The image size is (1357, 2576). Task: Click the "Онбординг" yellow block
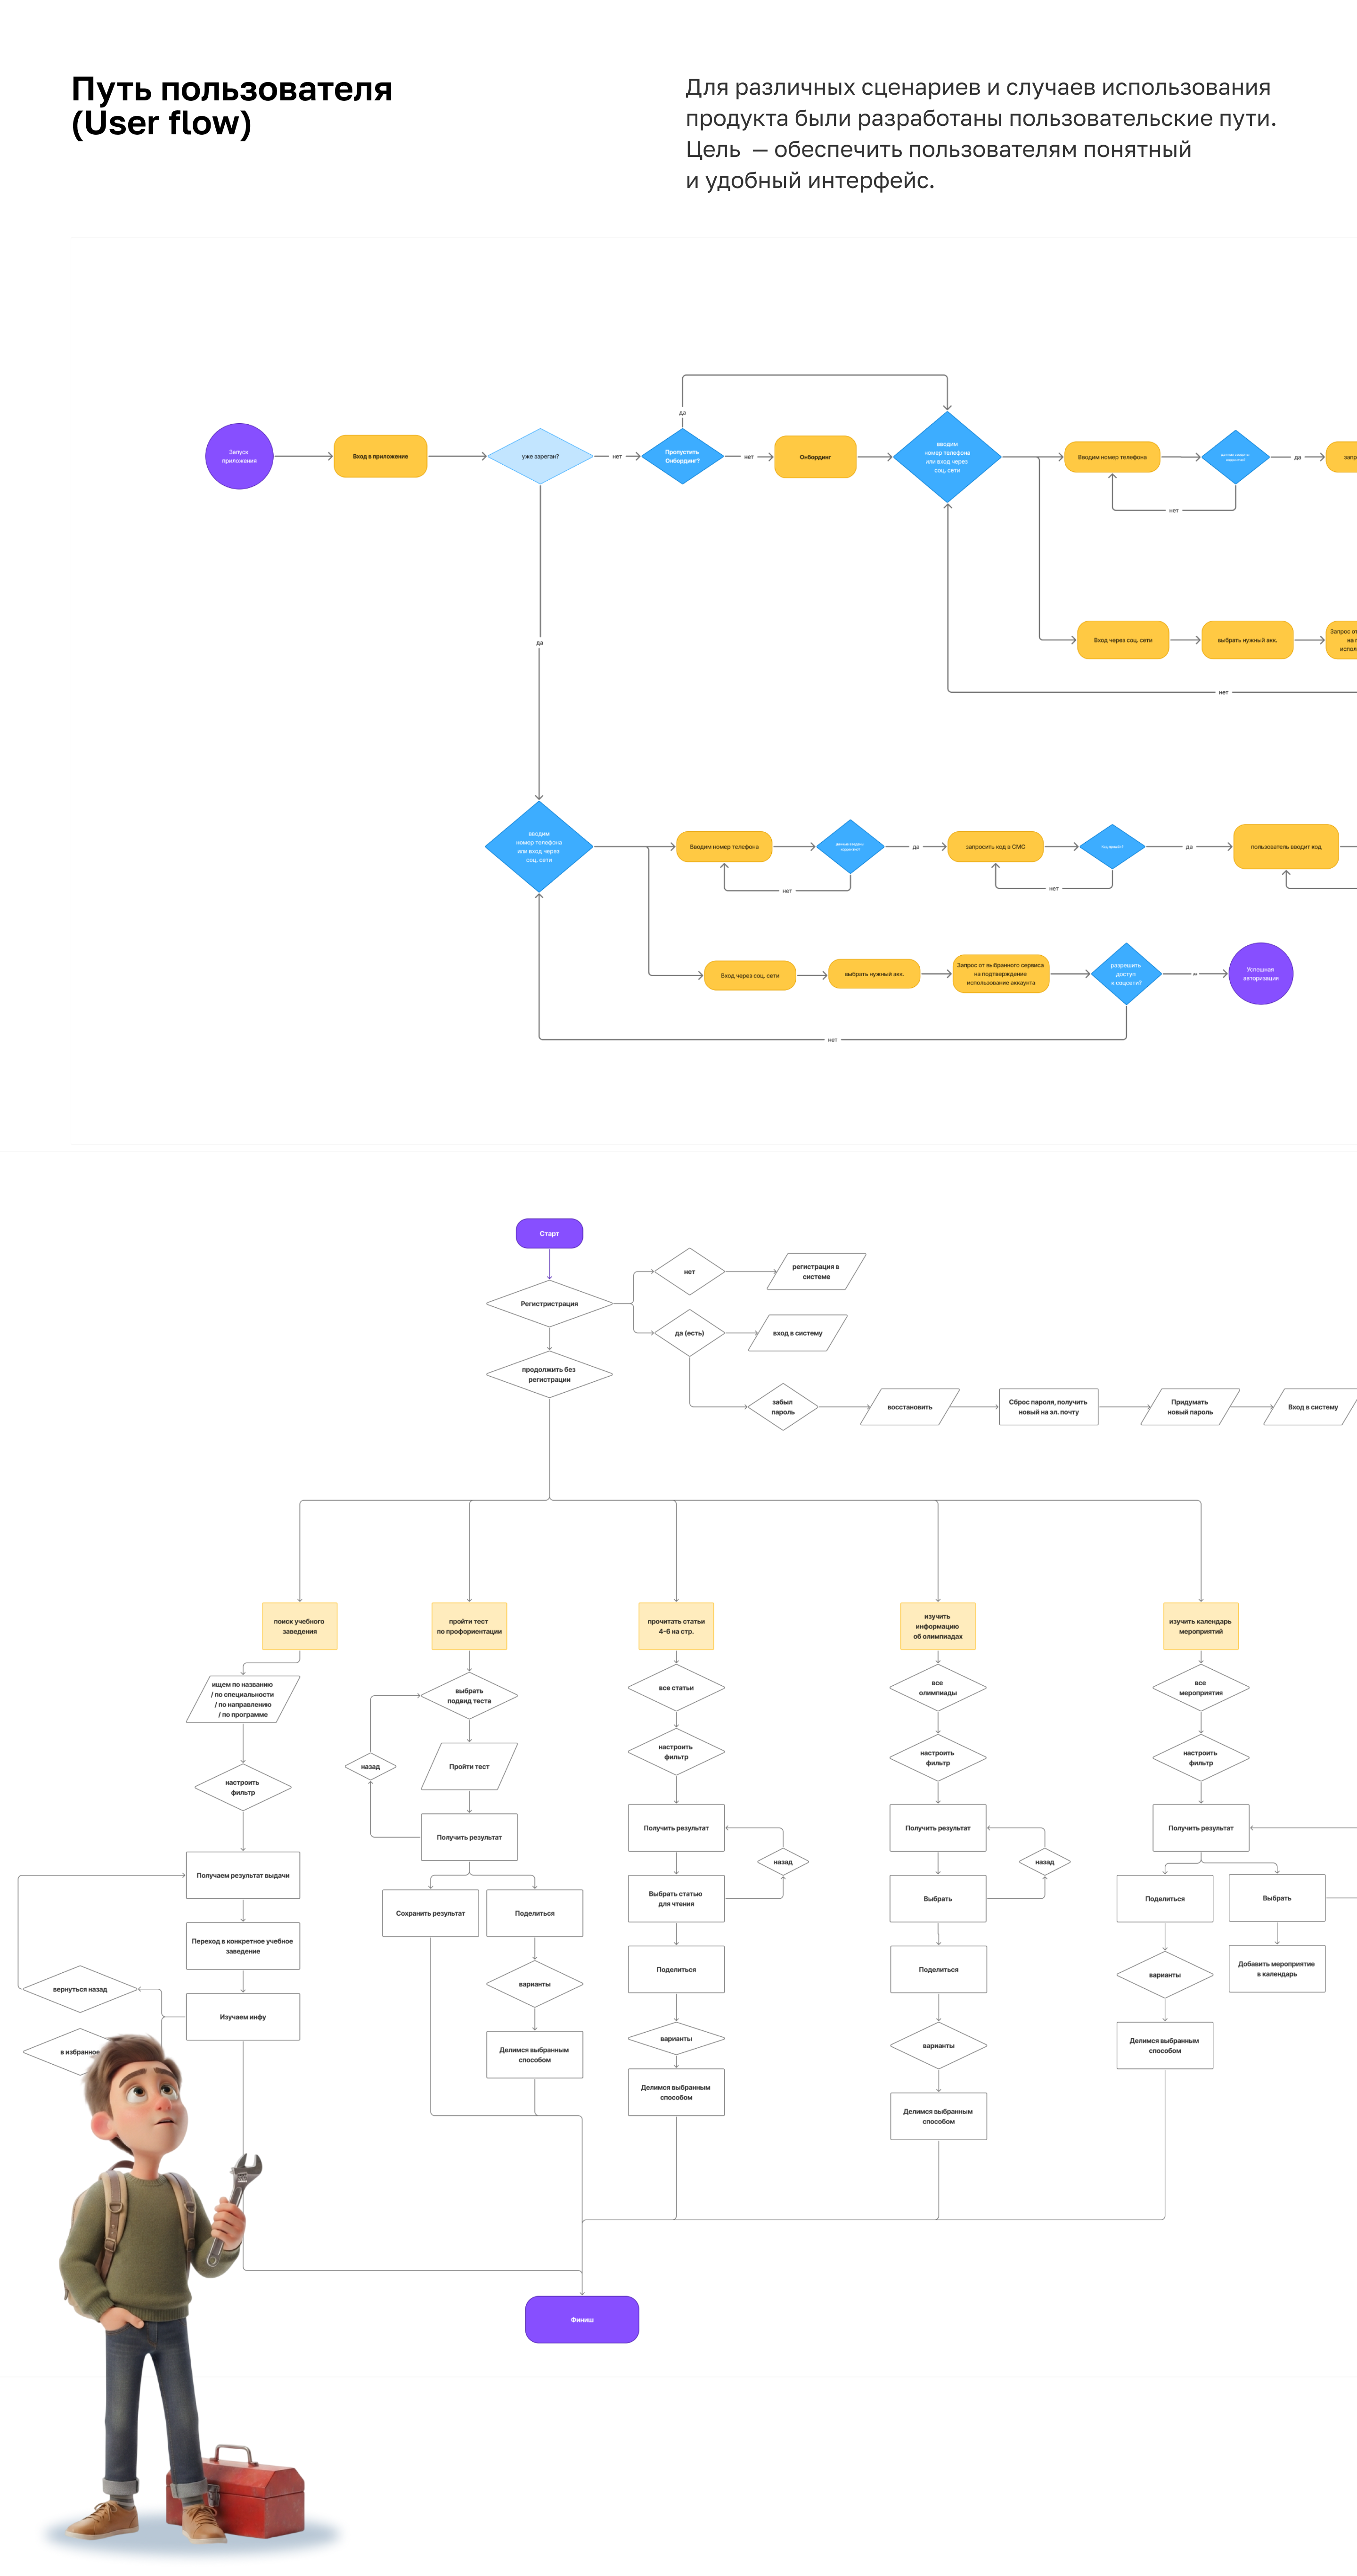pos(815,457)
